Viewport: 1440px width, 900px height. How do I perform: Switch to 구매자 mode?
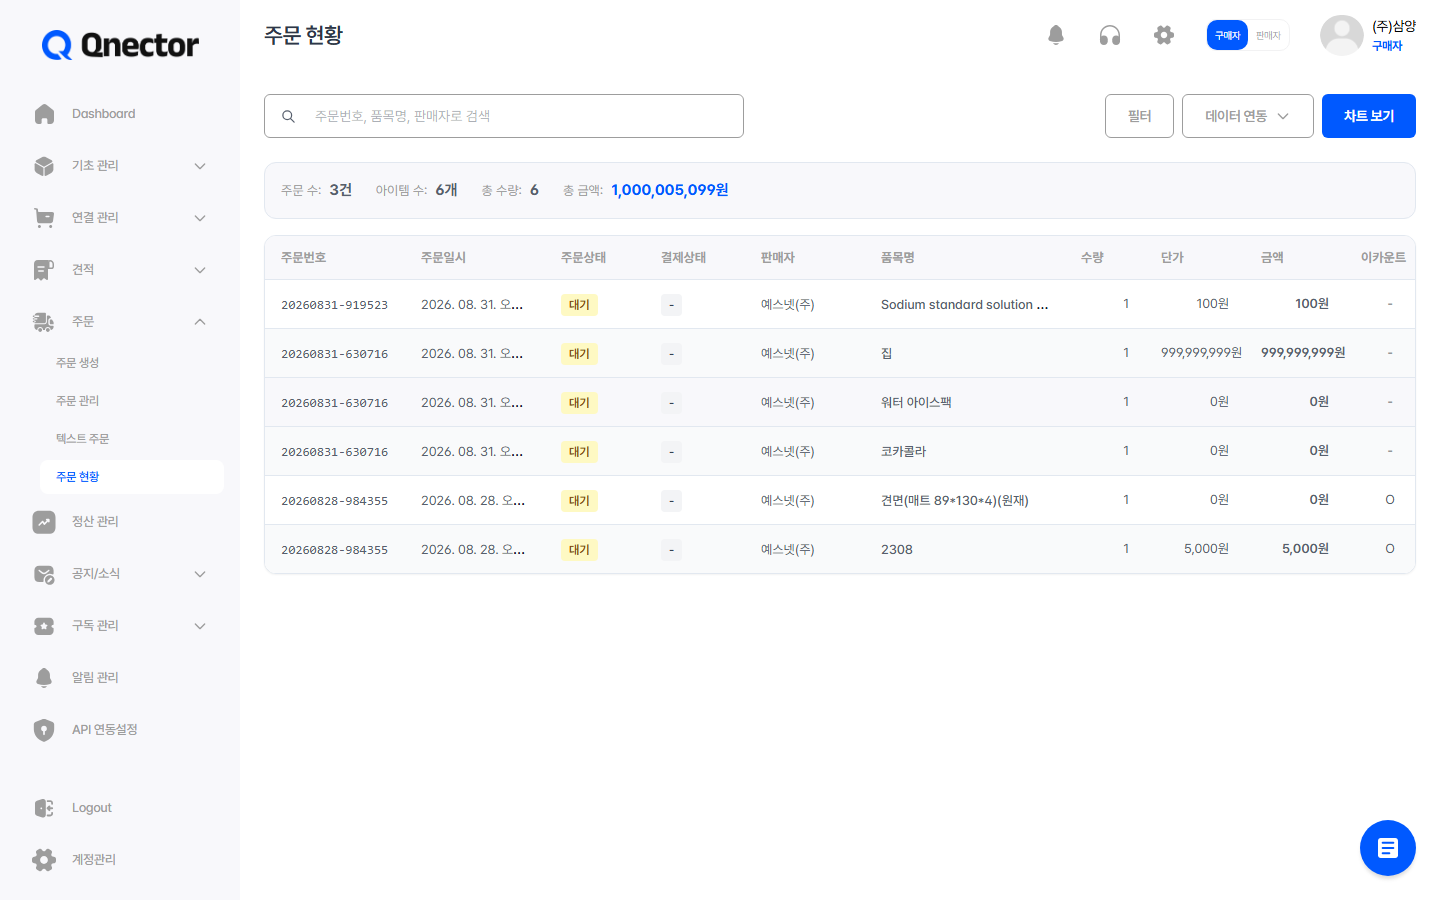(1227, 35)
